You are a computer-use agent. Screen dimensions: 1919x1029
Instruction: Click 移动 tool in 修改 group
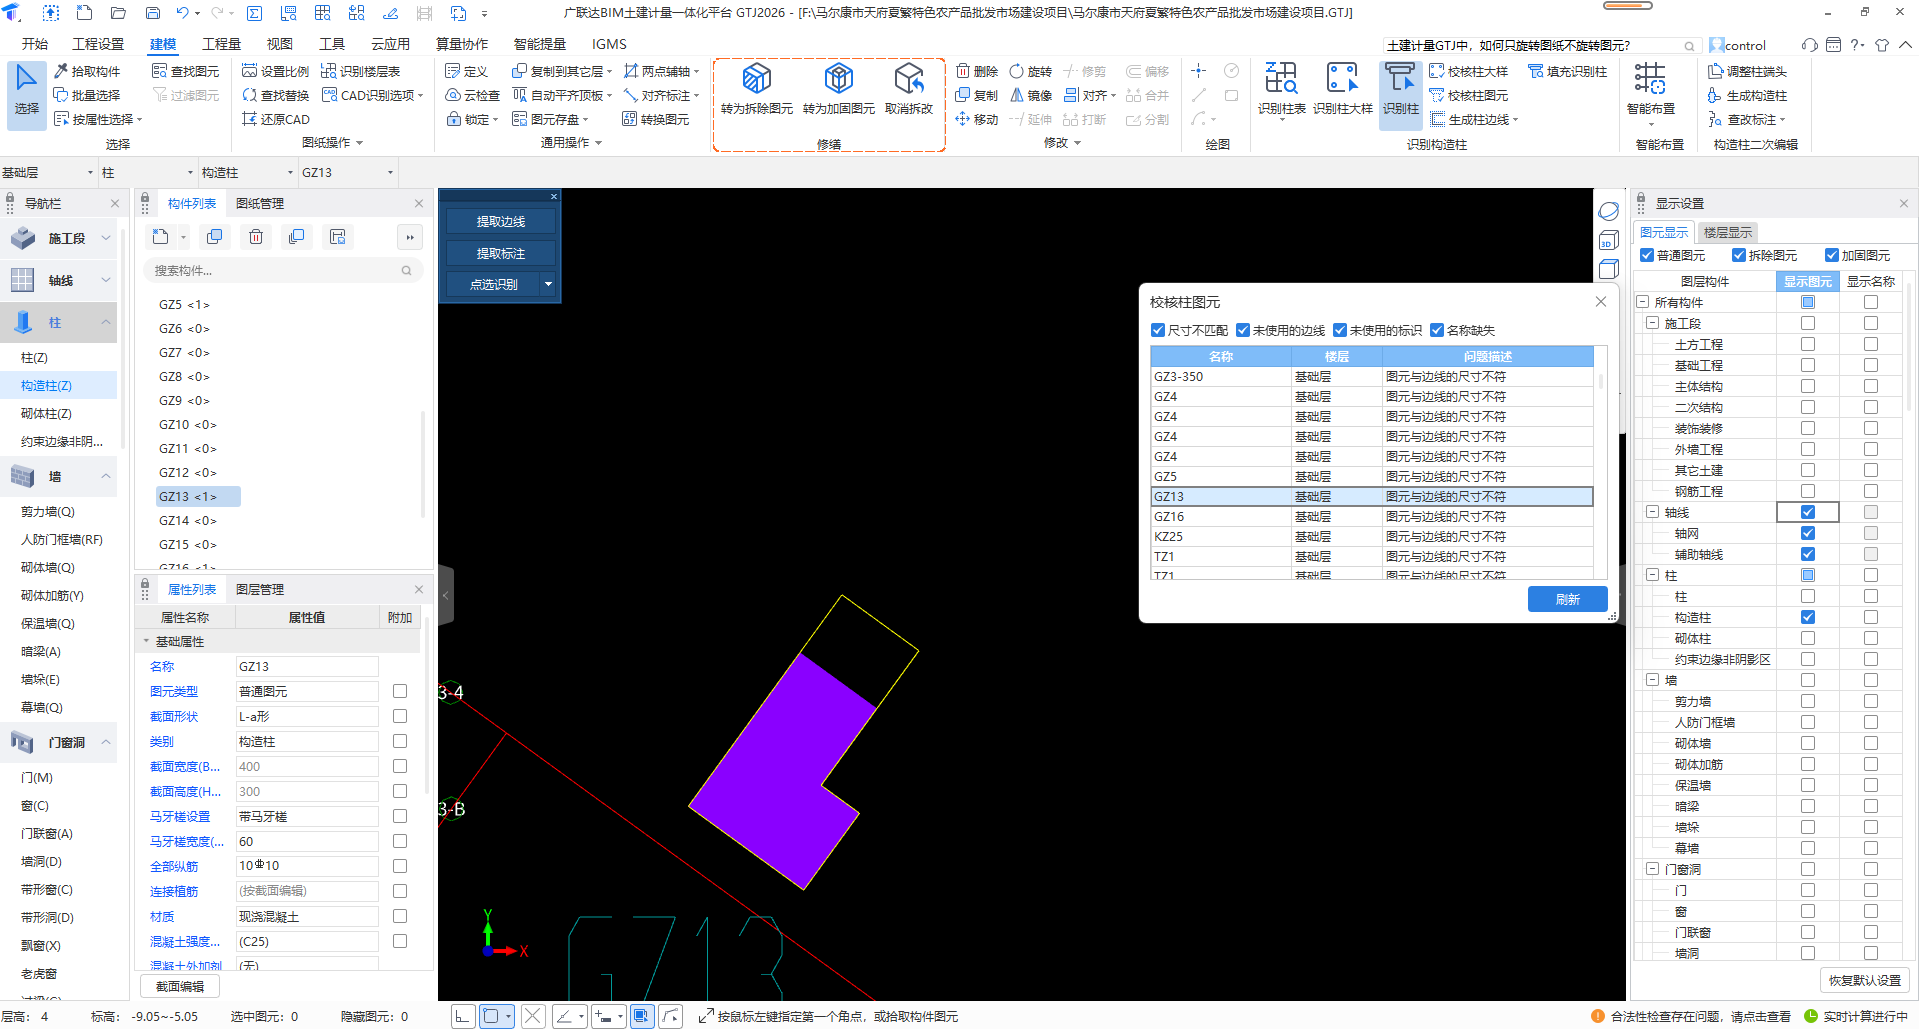(977, 119)
